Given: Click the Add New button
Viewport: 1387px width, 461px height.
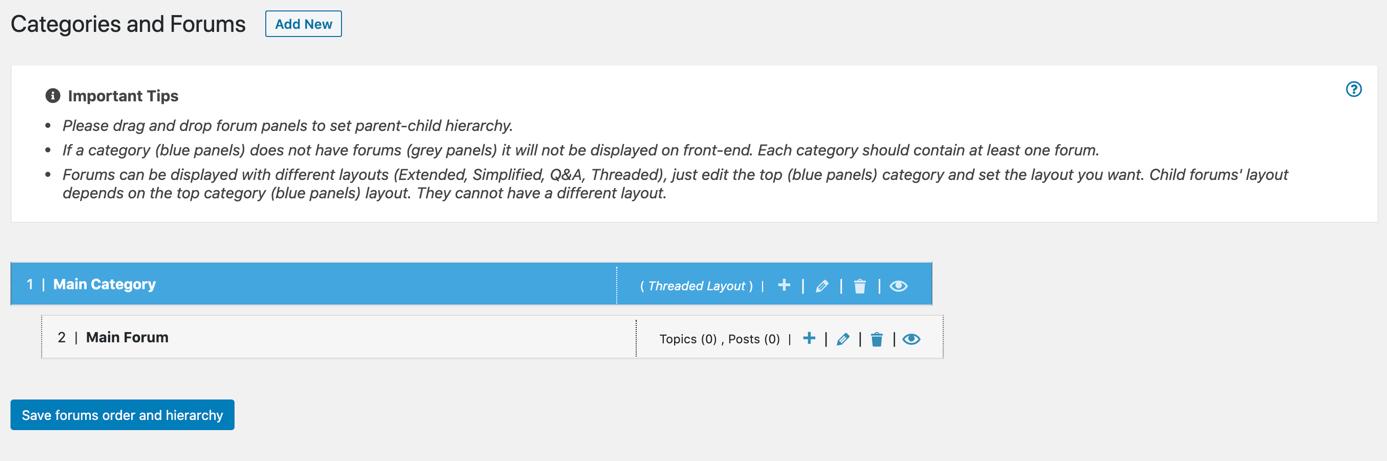Looking at the screenshot, I should pyautogui.click(x=303, y=24).
